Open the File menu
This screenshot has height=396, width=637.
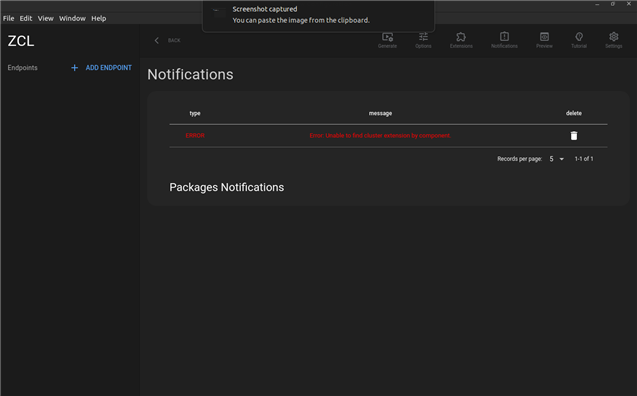tap(9, 18)
